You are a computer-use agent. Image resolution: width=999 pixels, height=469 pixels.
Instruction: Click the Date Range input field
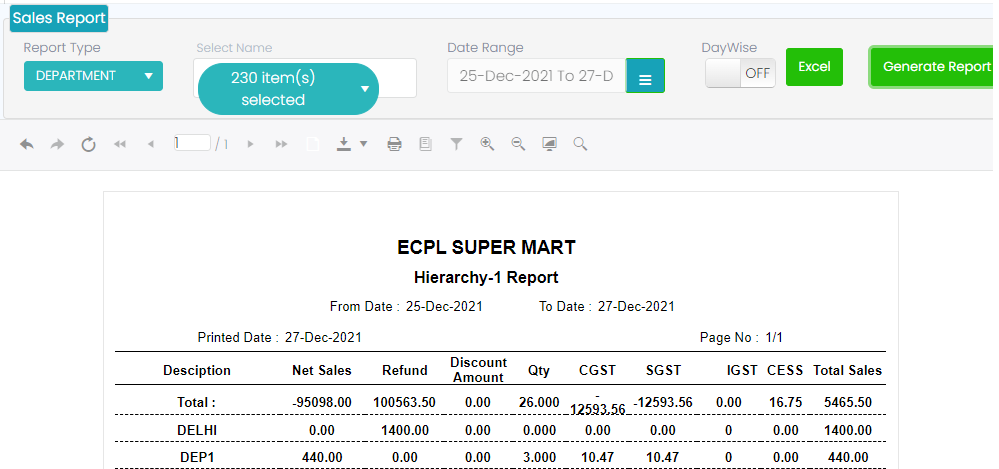(x=536, y=76)
